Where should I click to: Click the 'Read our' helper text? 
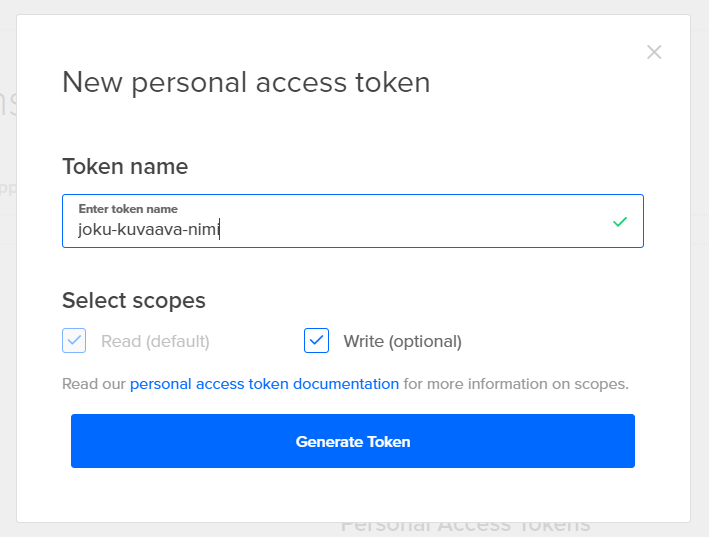[x=94, y=384]
